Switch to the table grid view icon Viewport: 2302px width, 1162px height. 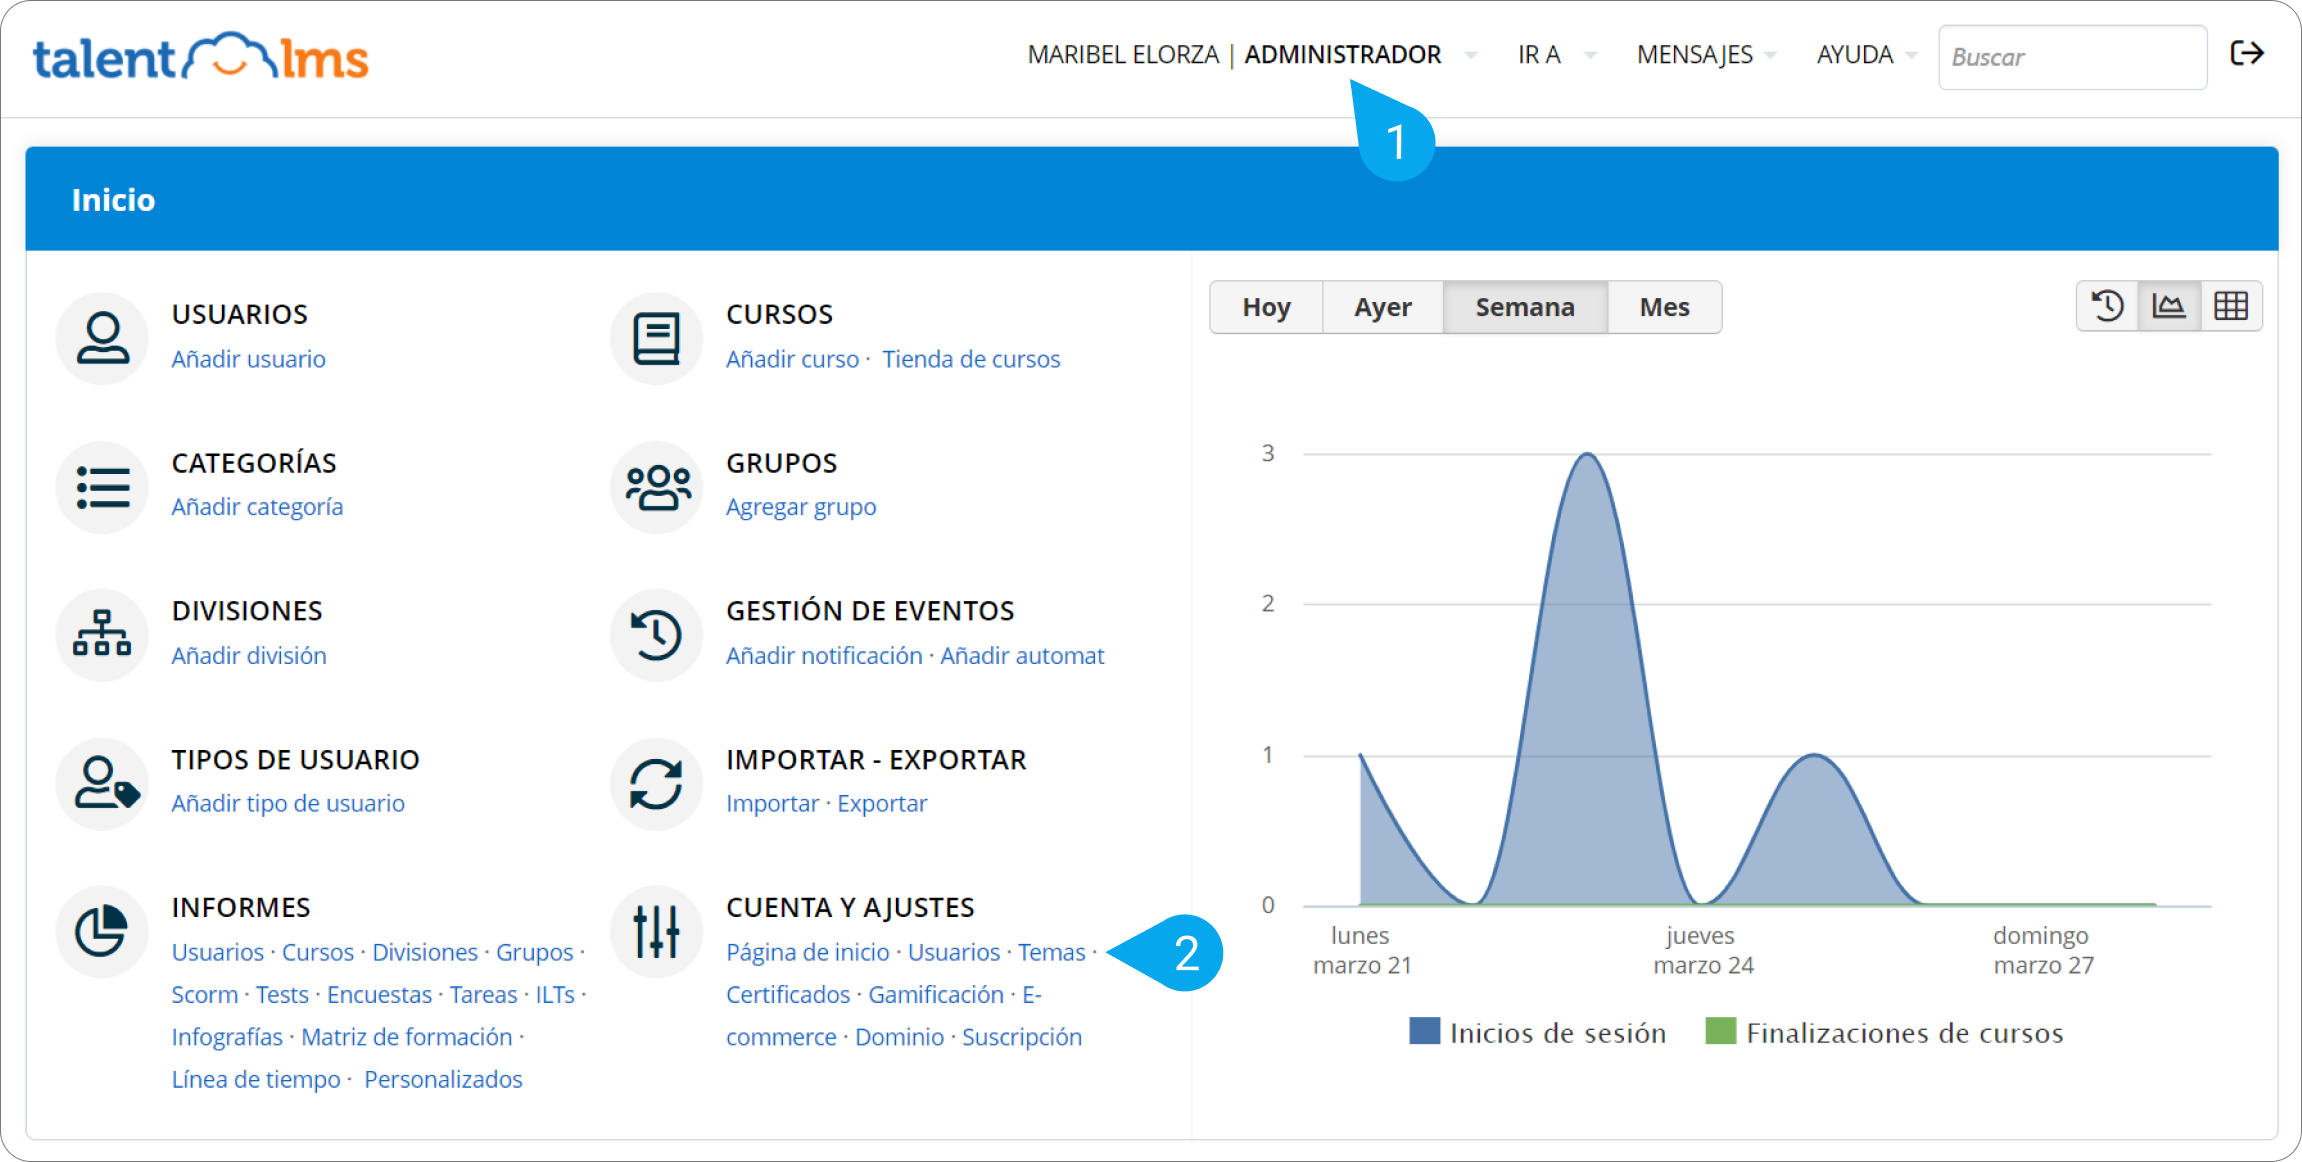pos(2231,306)
